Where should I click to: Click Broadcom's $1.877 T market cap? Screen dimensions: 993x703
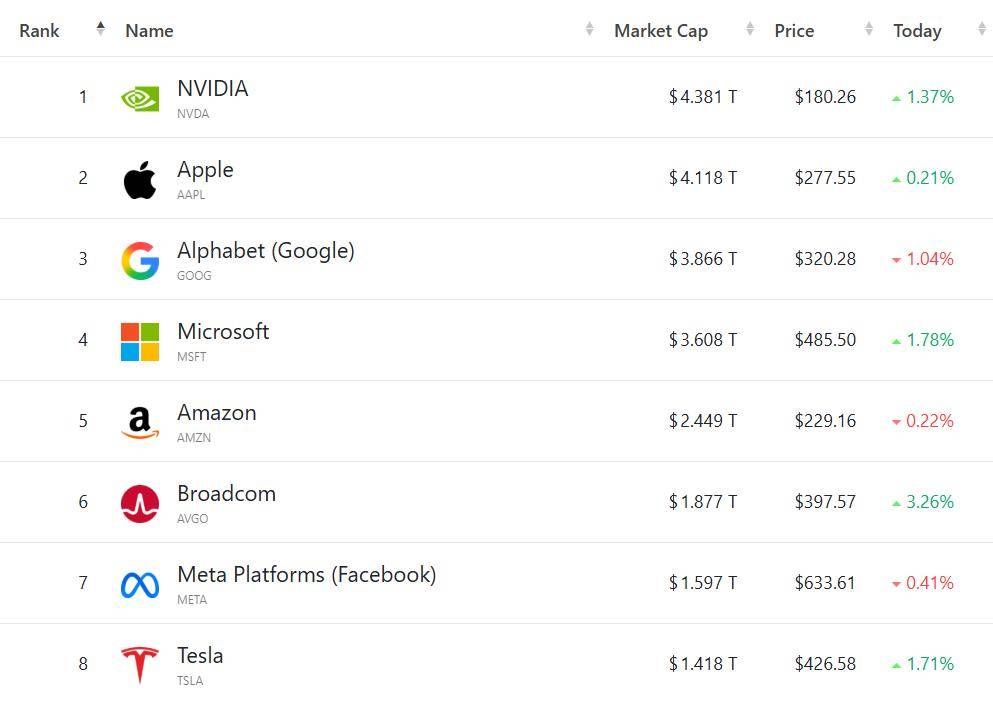point(703,502)
